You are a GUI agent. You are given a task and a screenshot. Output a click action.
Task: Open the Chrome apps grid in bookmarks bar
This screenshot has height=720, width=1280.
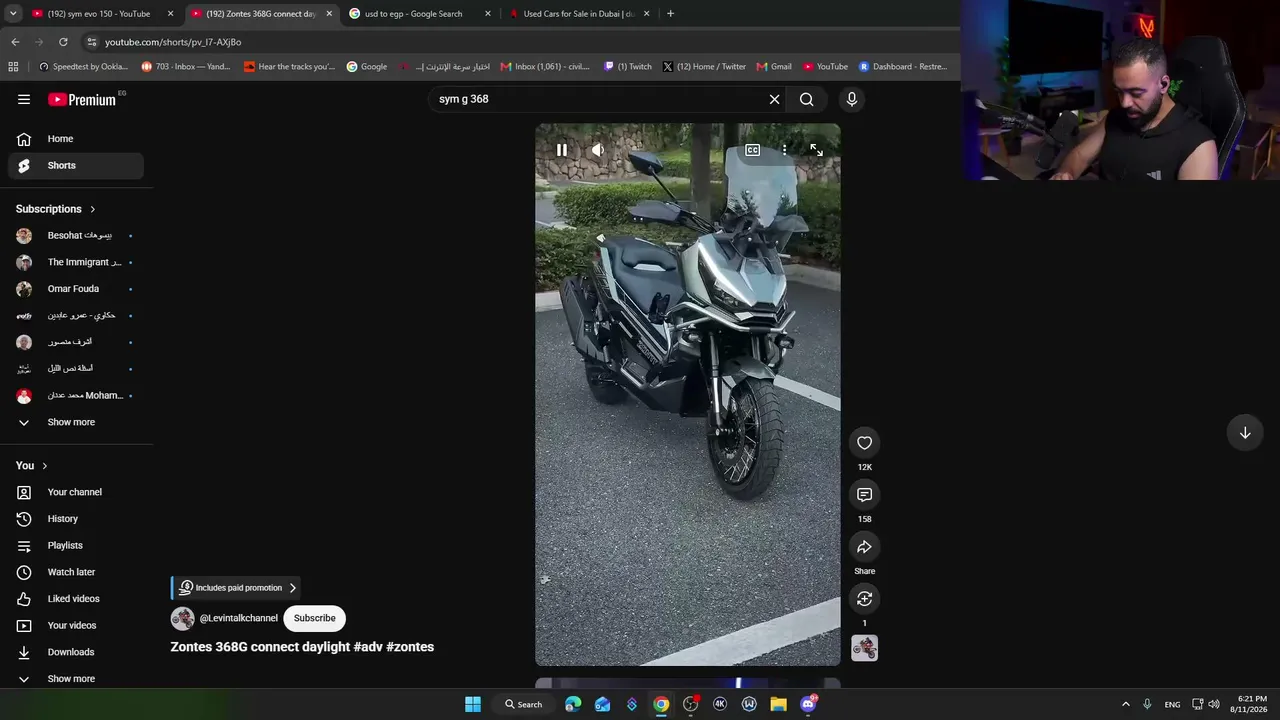pyautogui.click(x=13, y=67)
